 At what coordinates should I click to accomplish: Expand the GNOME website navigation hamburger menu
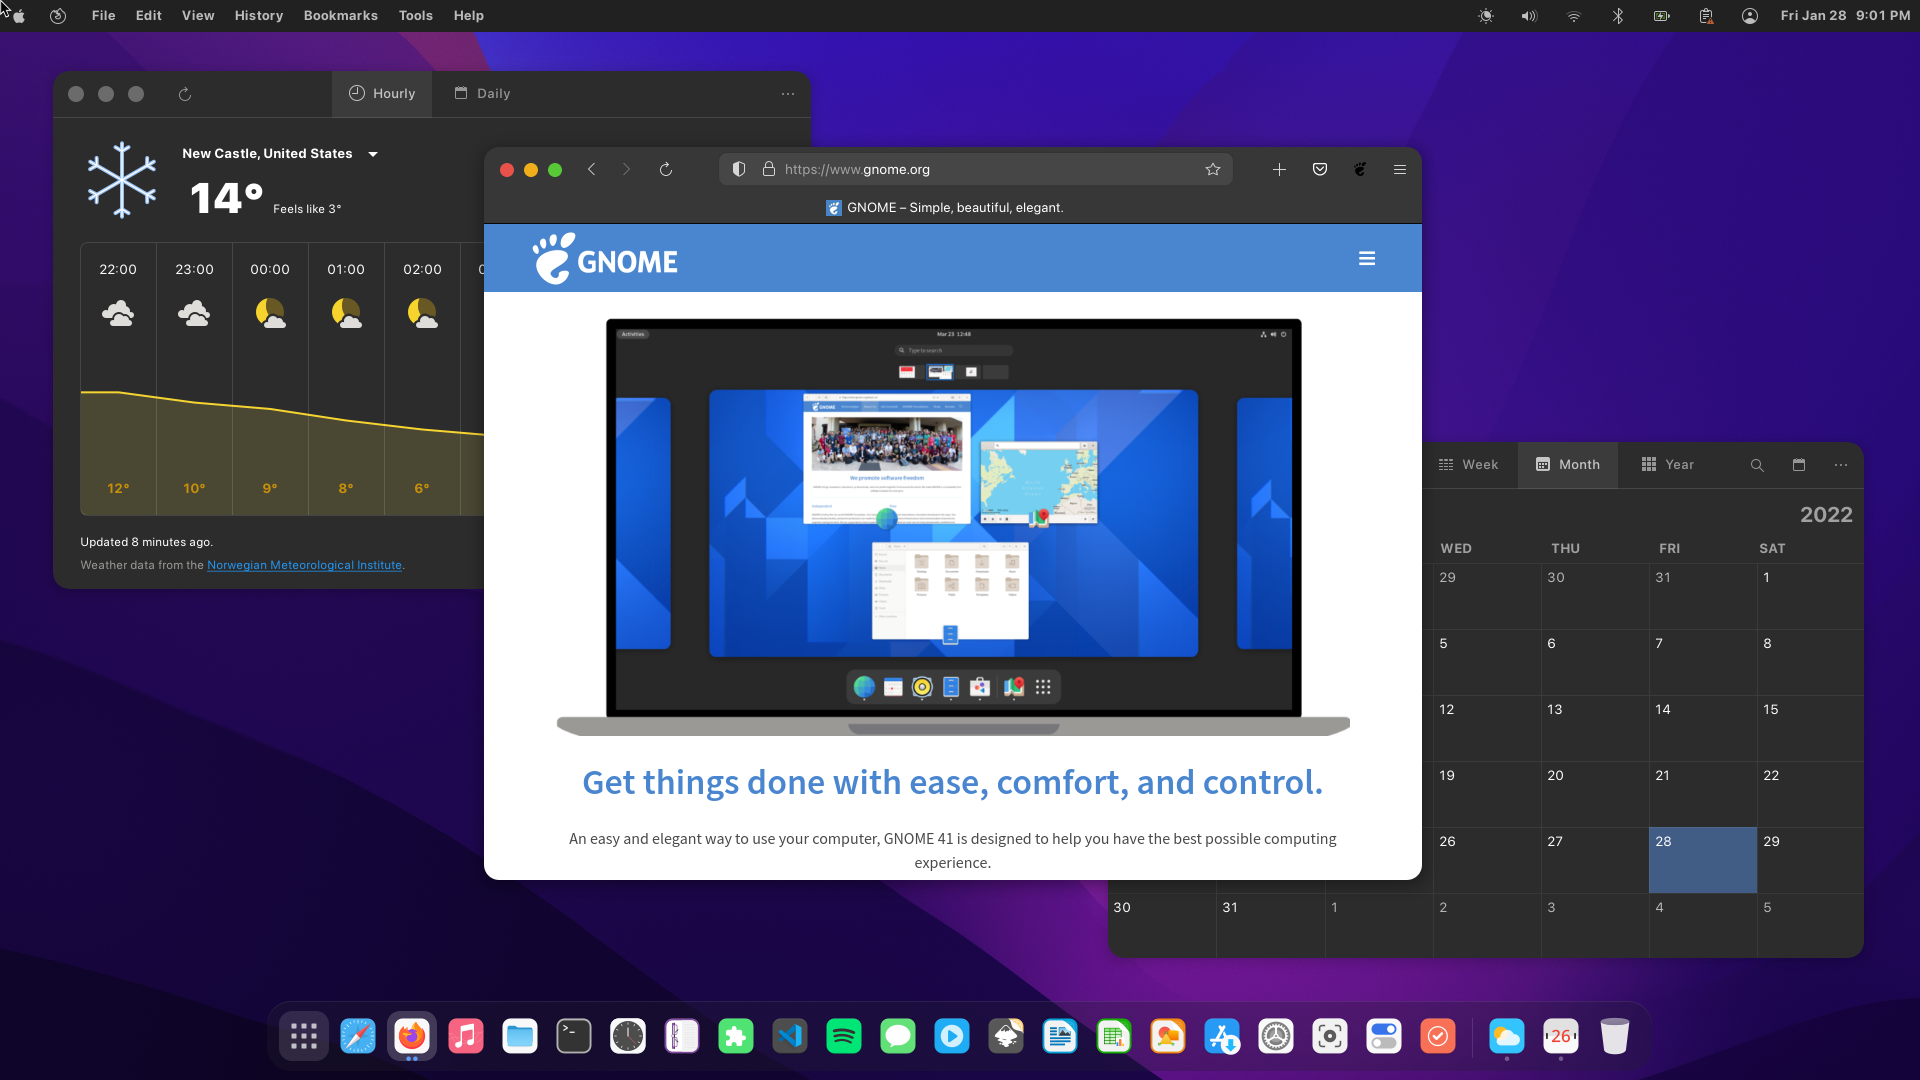pyautogui.click(x=1367, y=259)
